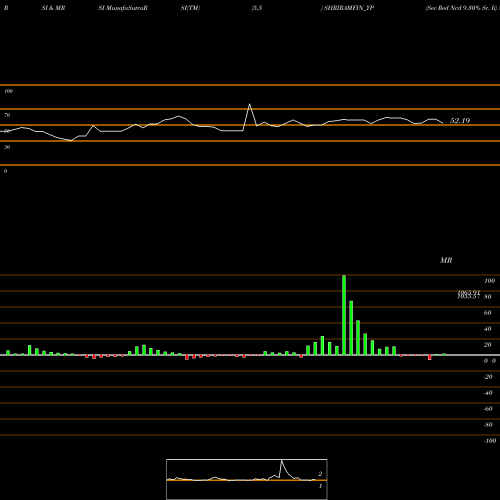
Task: Click the 'Sec Red Ncd 9.30% Sr. I' description
Action: click(461, 8)
